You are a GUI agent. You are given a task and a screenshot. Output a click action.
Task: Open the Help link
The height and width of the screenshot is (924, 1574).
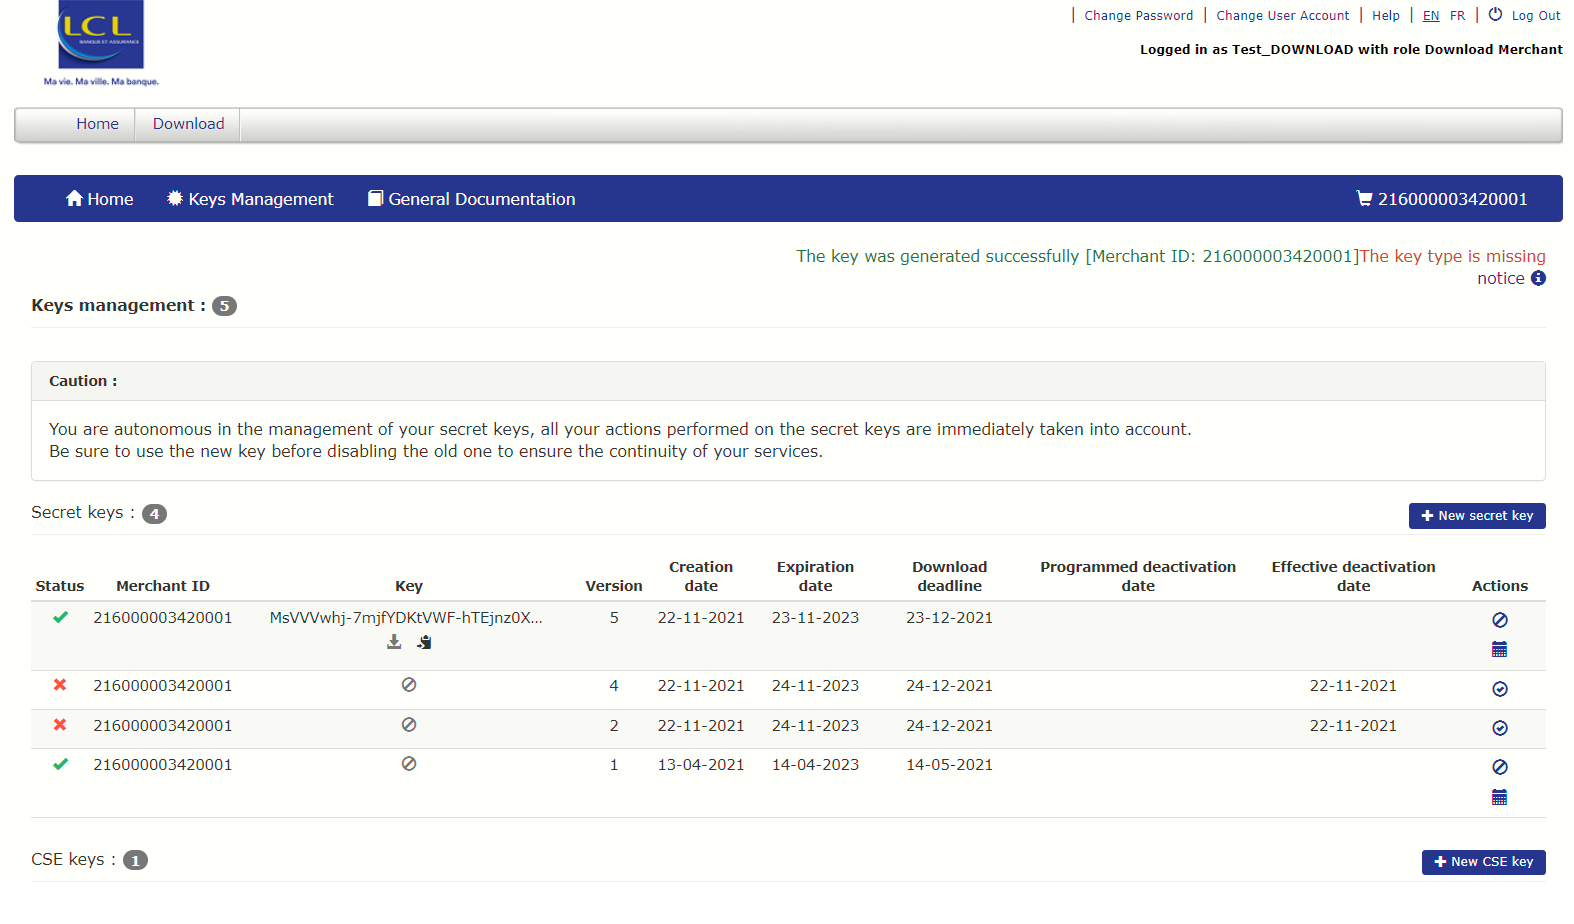(1386, 16)
